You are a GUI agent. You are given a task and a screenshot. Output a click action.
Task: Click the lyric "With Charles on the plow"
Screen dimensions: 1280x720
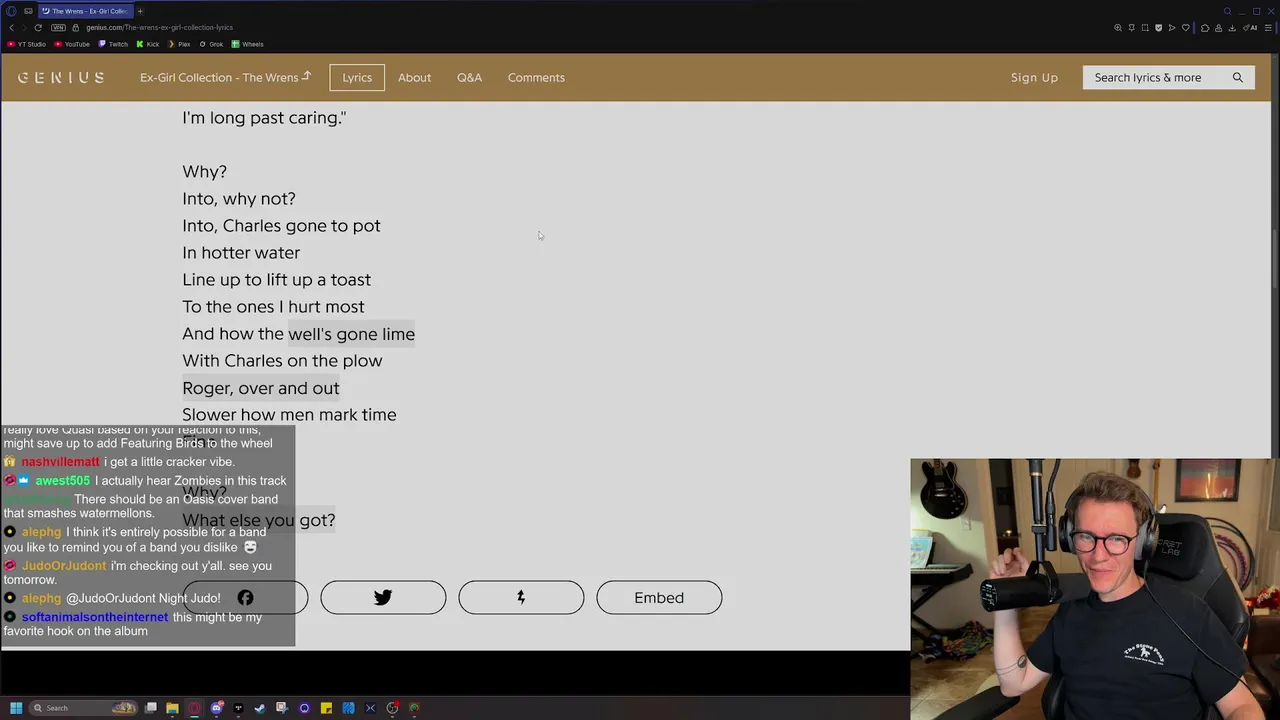click(282, 361)
